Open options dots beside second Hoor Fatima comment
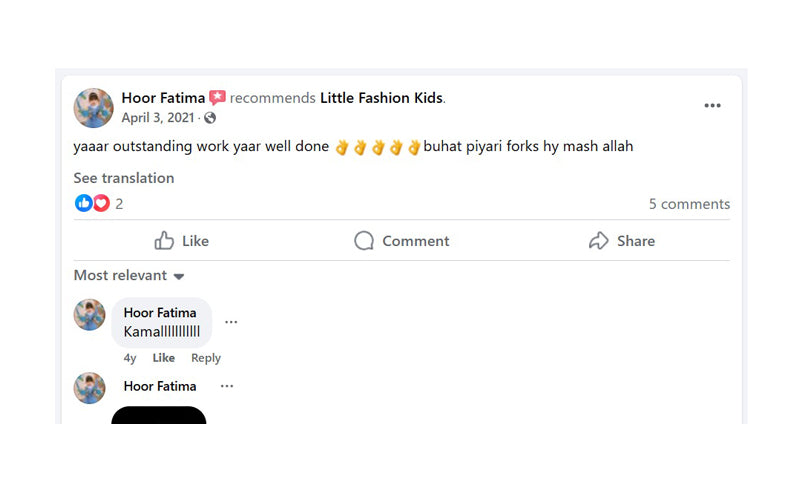The width and height of the screenshot is (800, 500). click(x=227, y=386)
